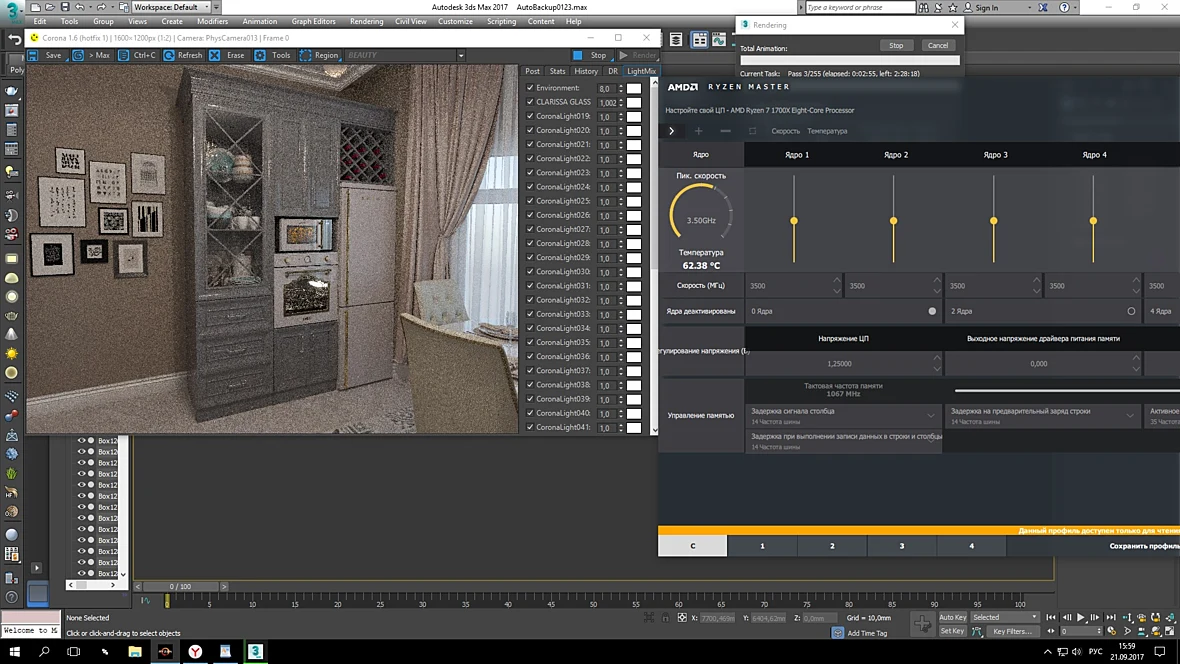Click the Save icon in Corona frame buffer
This screenshot has height=664, width=1180.
33,55
